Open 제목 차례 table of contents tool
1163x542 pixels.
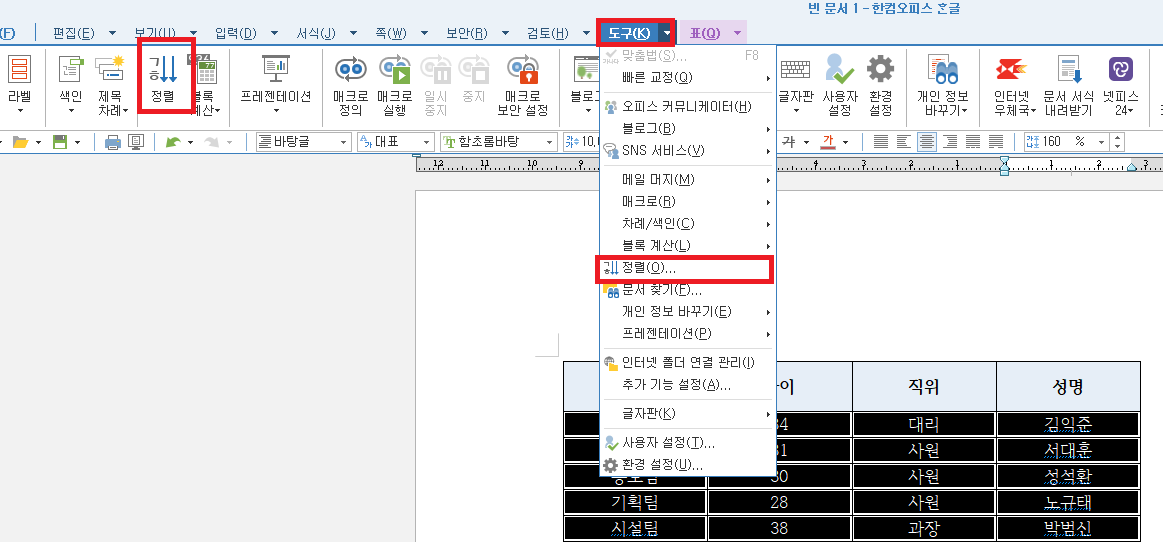(x=113, y=84)
